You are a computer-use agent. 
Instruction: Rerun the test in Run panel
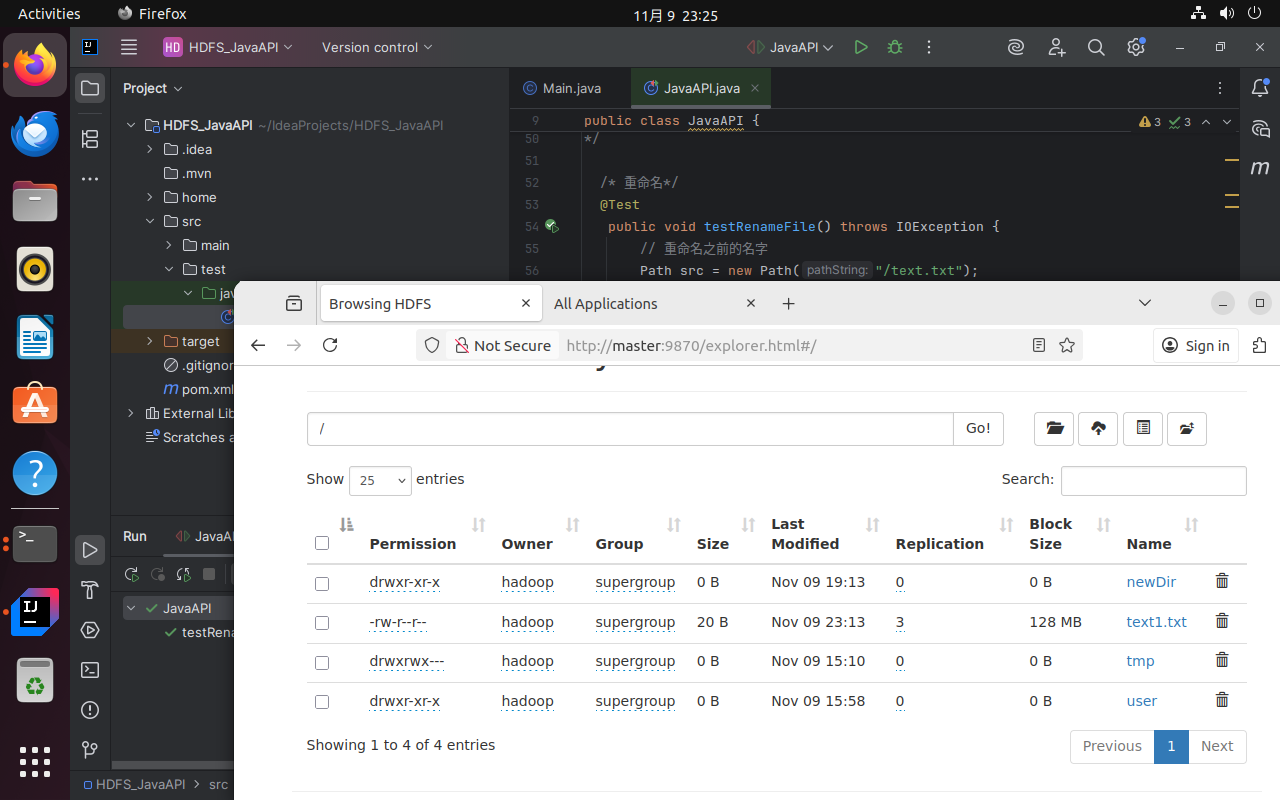[131, 574]
